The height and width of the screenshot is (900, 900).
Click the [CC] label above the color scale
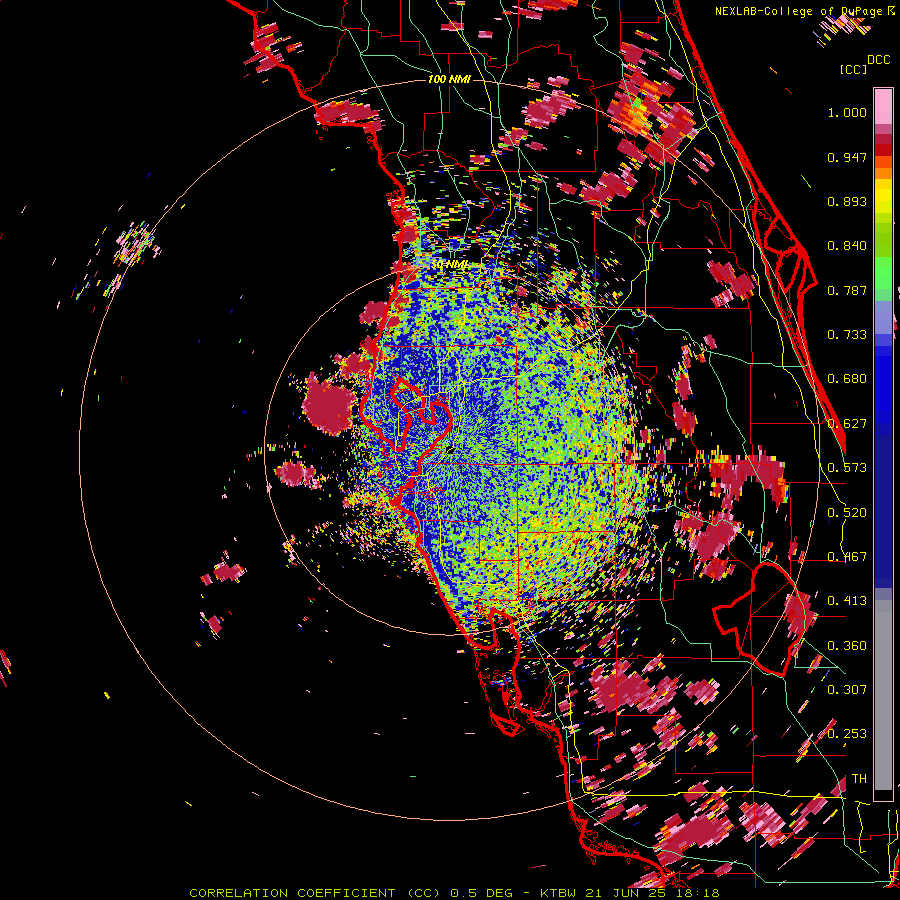tap(853, 69)
